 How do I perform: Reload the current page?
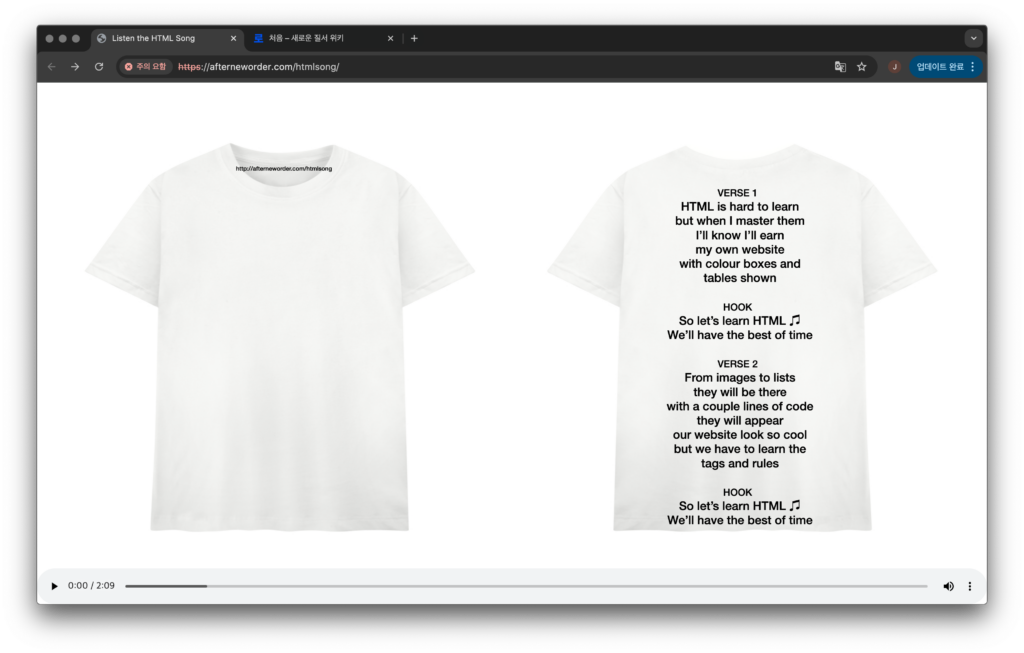point(99,67)
